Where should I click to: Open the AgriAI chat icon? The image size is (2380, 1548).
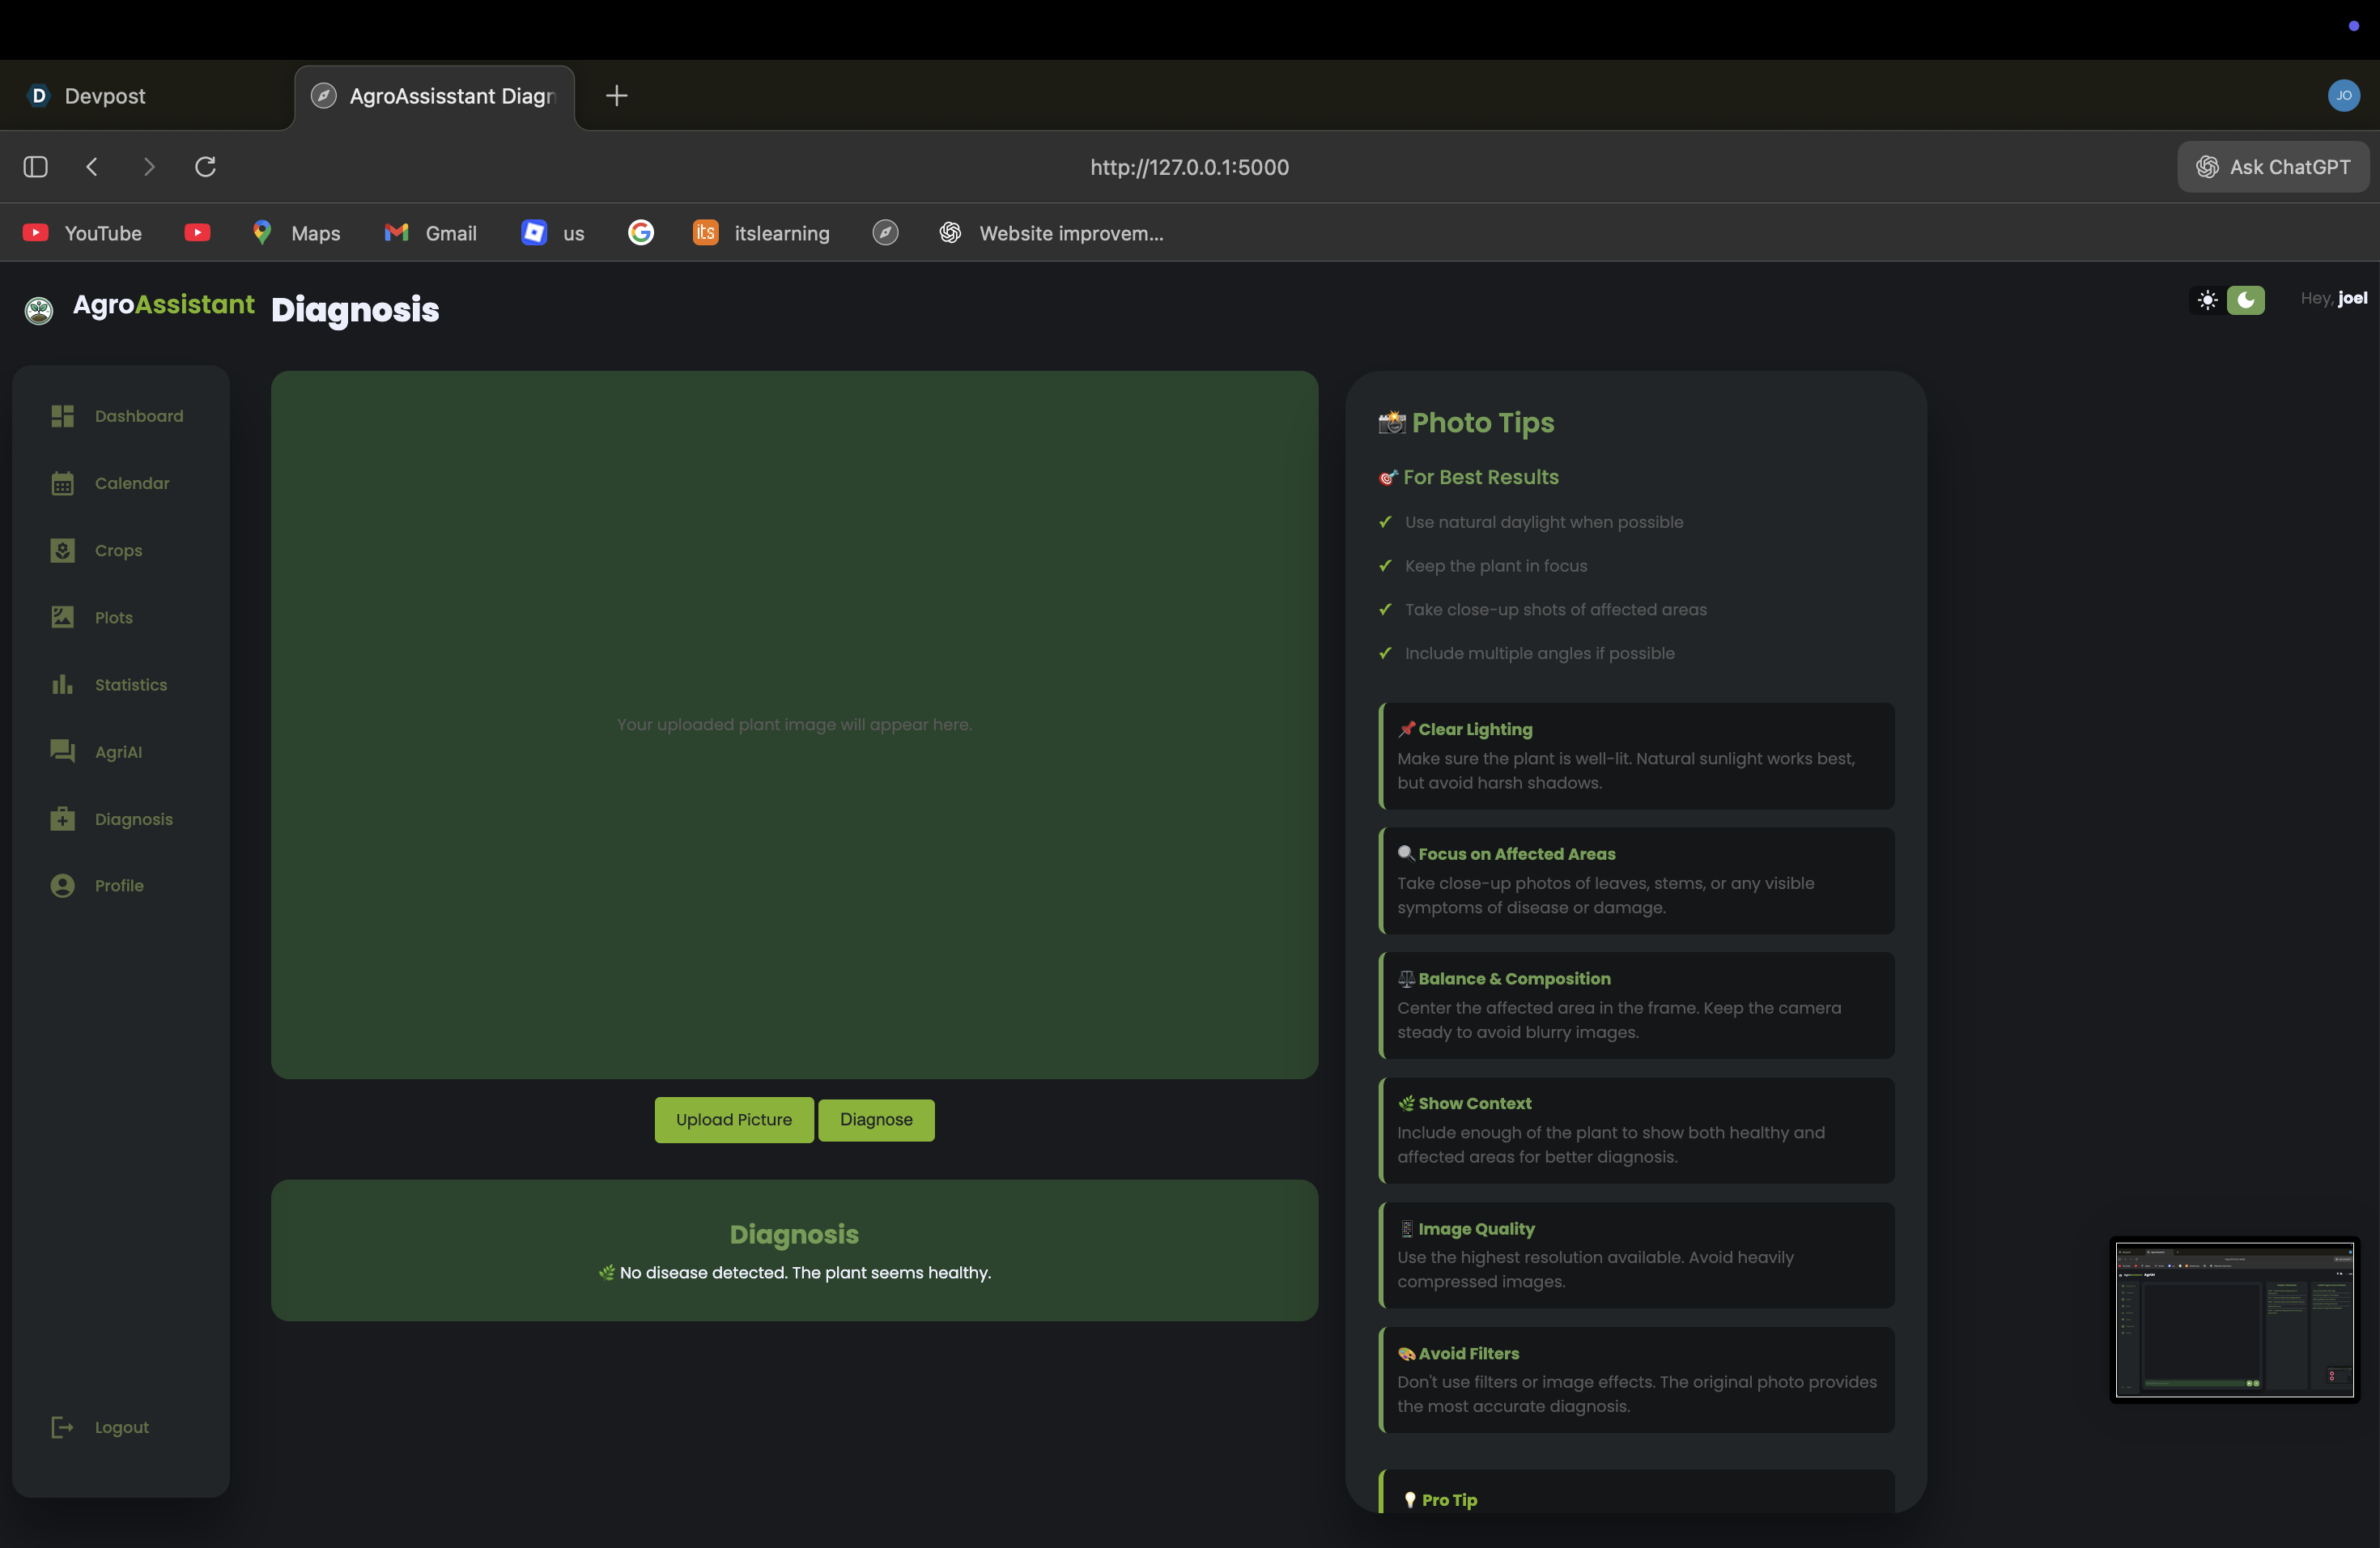tap(62, 751)
